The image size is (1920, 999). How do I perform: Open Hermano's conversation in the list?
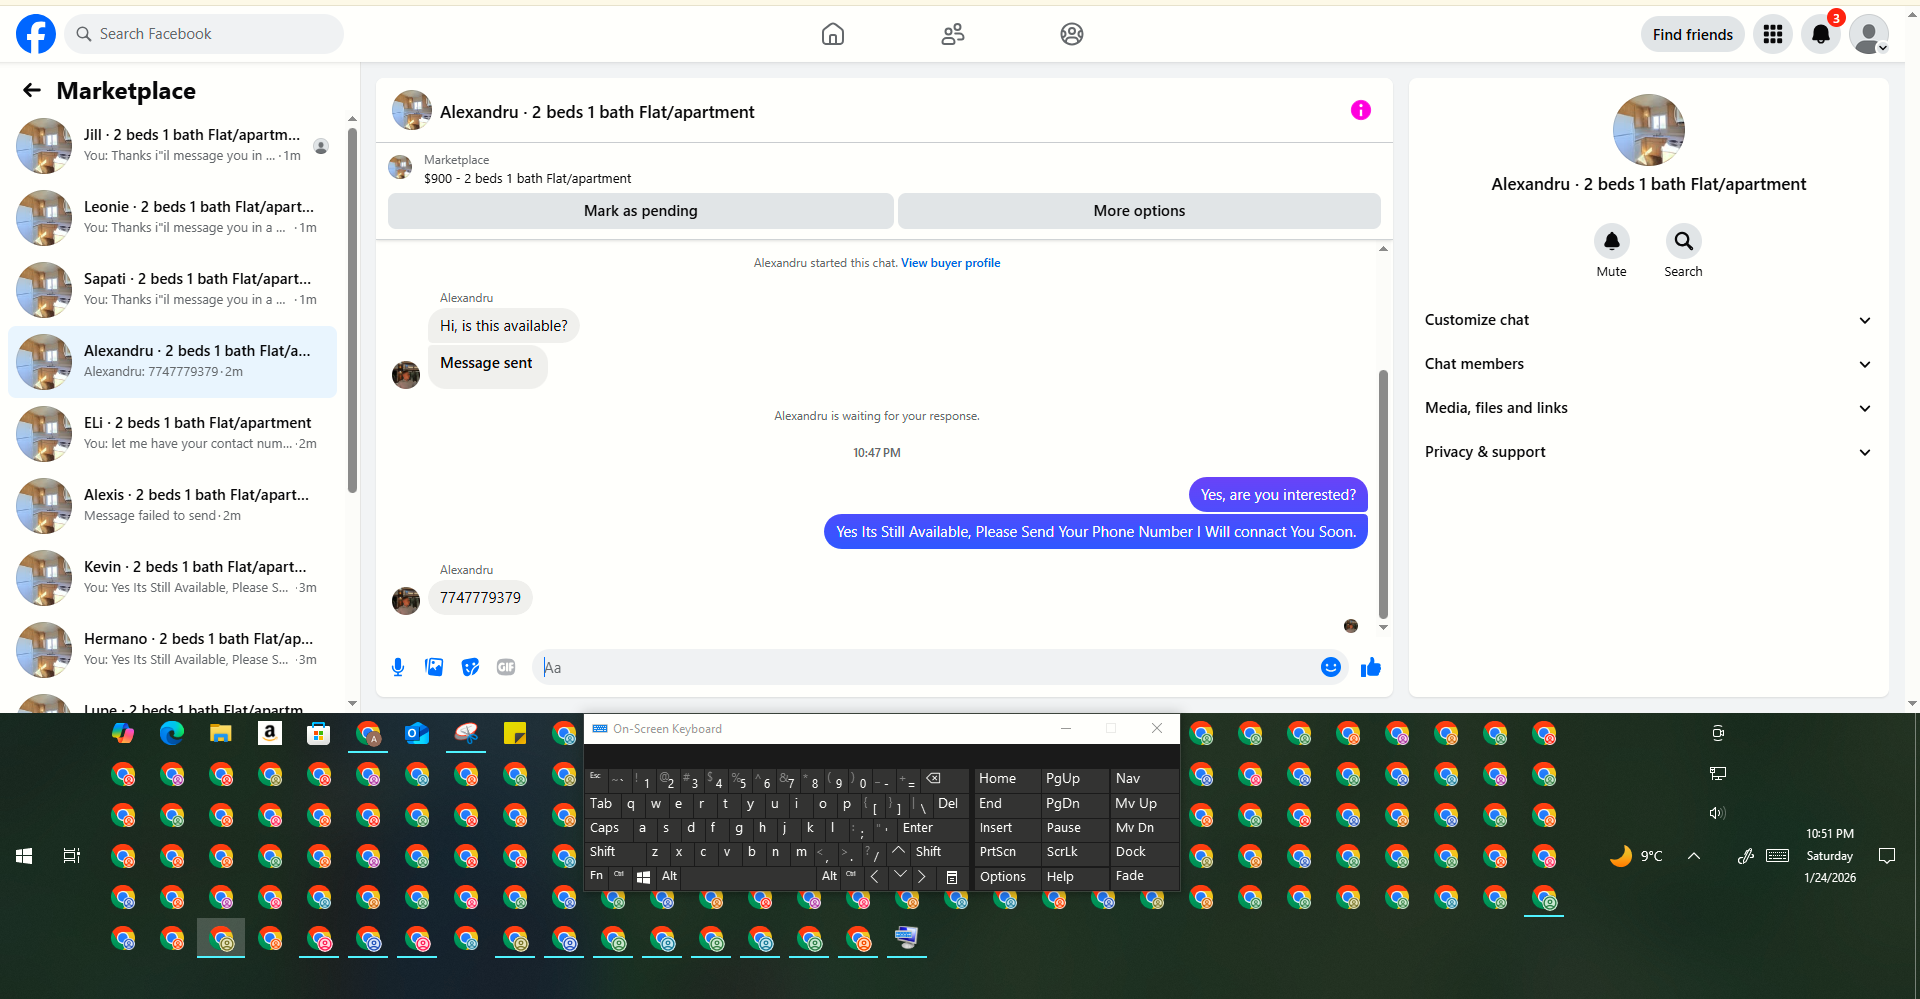click(172, 649)
